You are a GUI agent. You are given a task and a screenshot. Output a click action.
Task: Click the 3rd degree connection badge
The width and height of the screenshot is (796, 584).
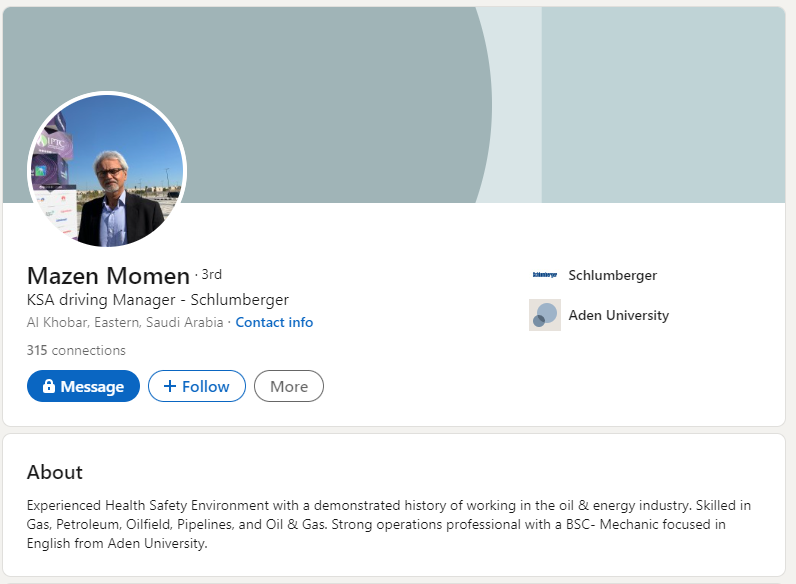pos(212,274)
